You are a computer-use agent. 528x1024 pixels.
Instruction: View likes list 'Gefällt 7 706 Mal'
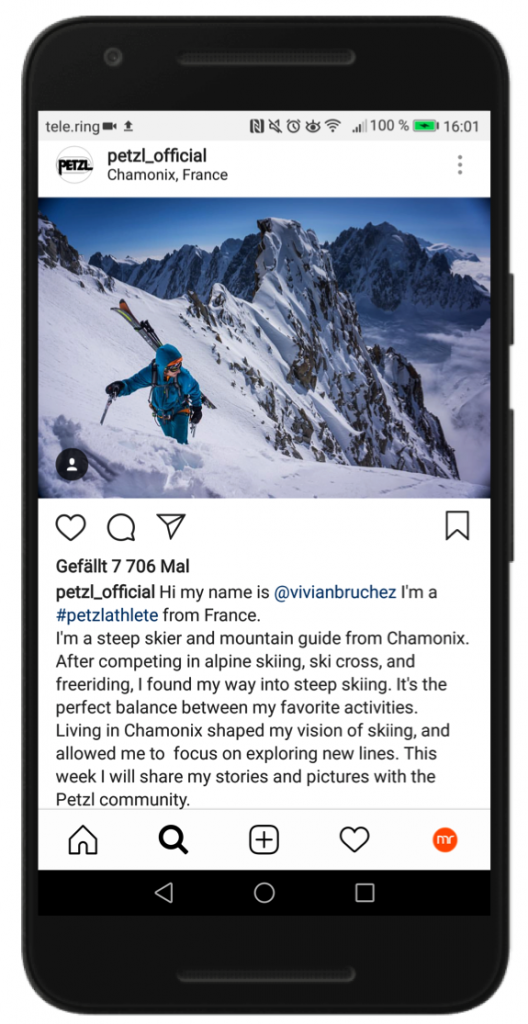[123, 566]
